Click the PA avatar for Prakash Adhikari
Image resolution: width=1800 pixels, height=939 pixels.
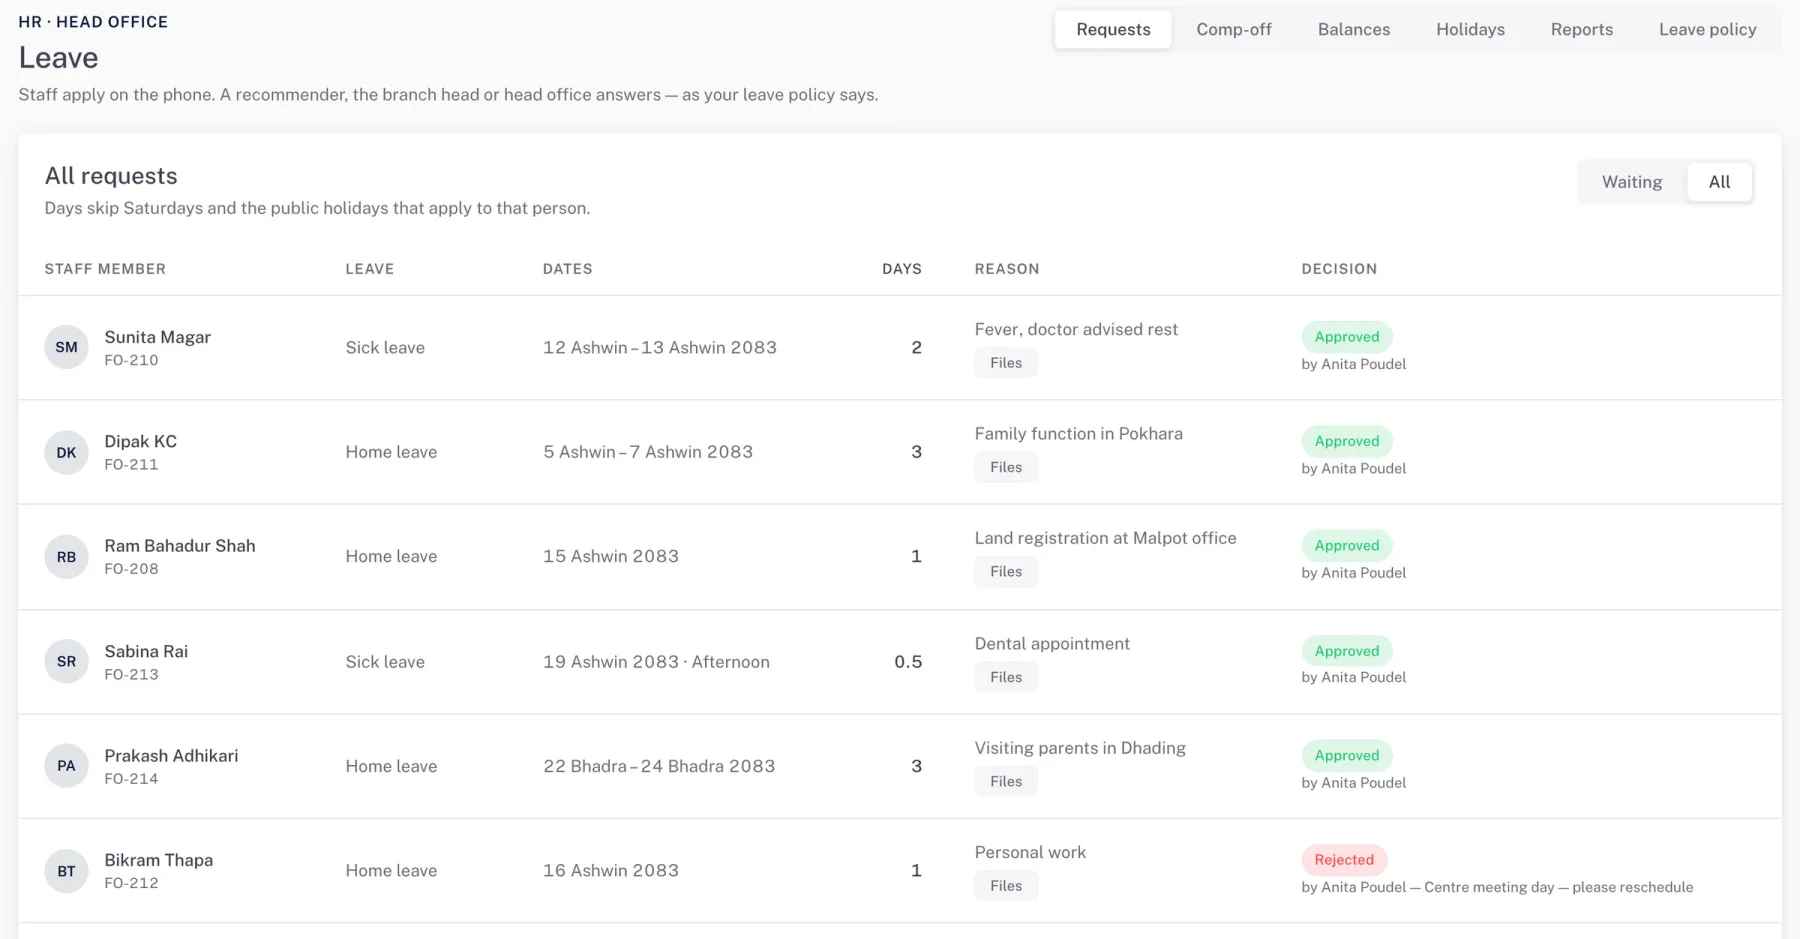pyautogui.click(x=66, y=766)
